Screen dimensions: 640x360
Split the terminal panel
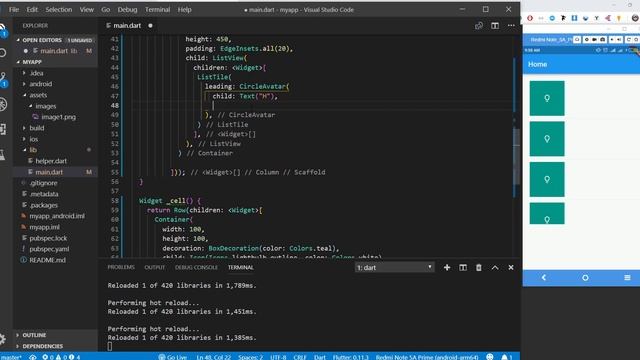point(463,268)
